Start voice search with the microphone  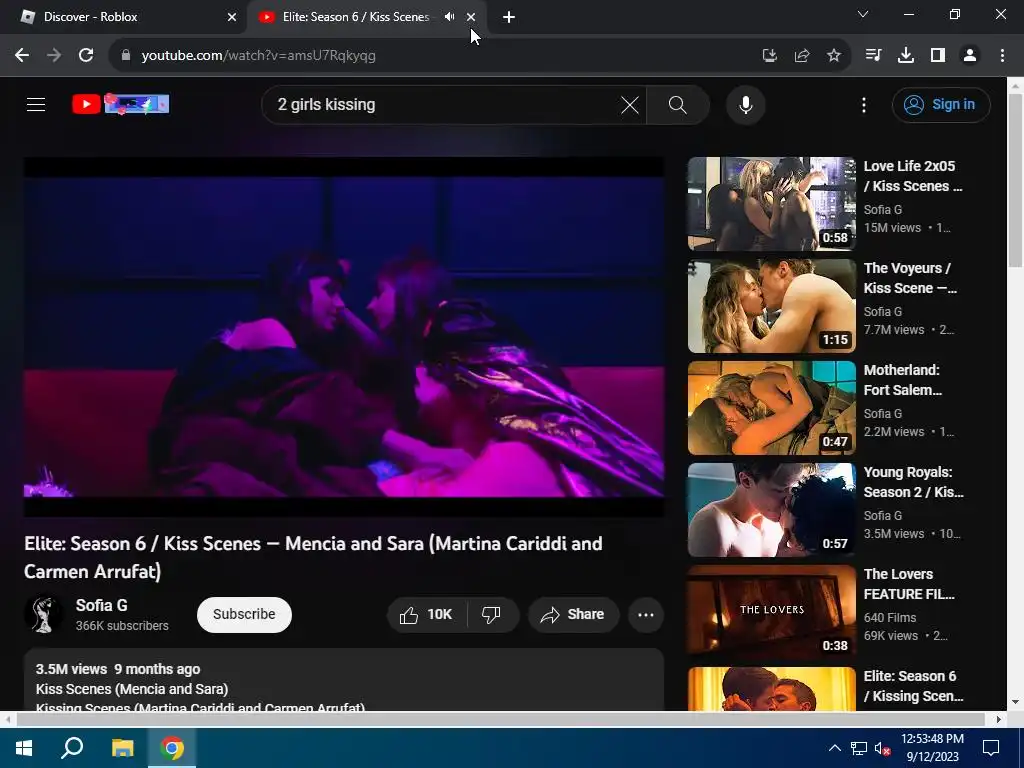pyautogui.click(x=745, y=104)
